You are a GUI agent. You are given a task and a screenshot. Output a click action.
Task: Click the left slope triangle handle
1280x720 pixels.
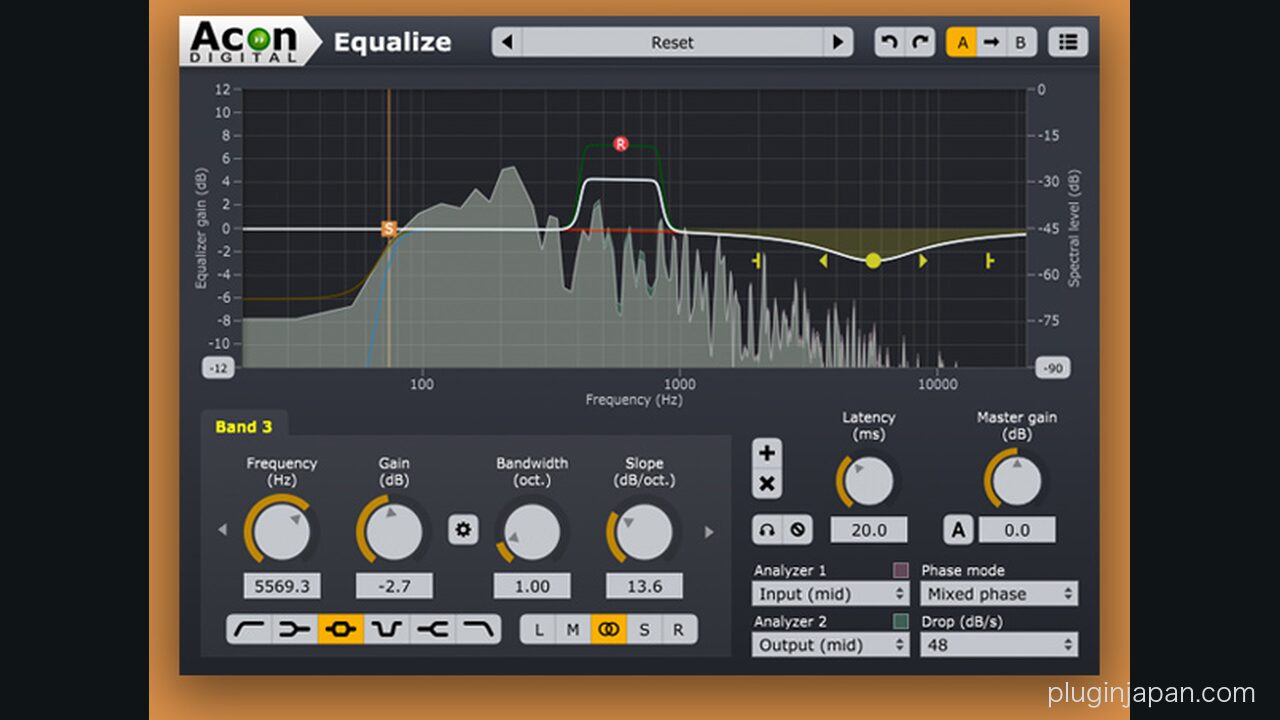tap(823, 261)
